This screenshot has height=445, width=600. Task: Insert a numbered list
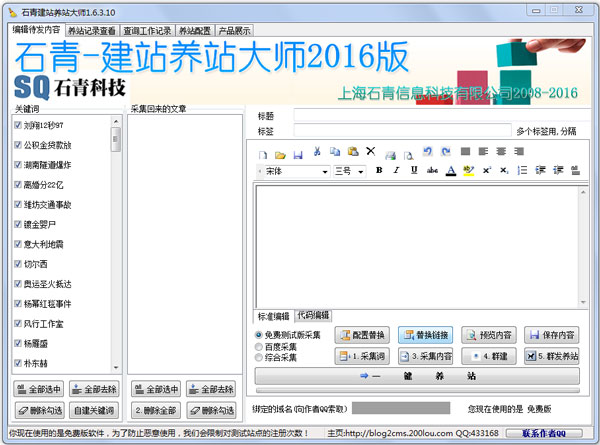522,170
